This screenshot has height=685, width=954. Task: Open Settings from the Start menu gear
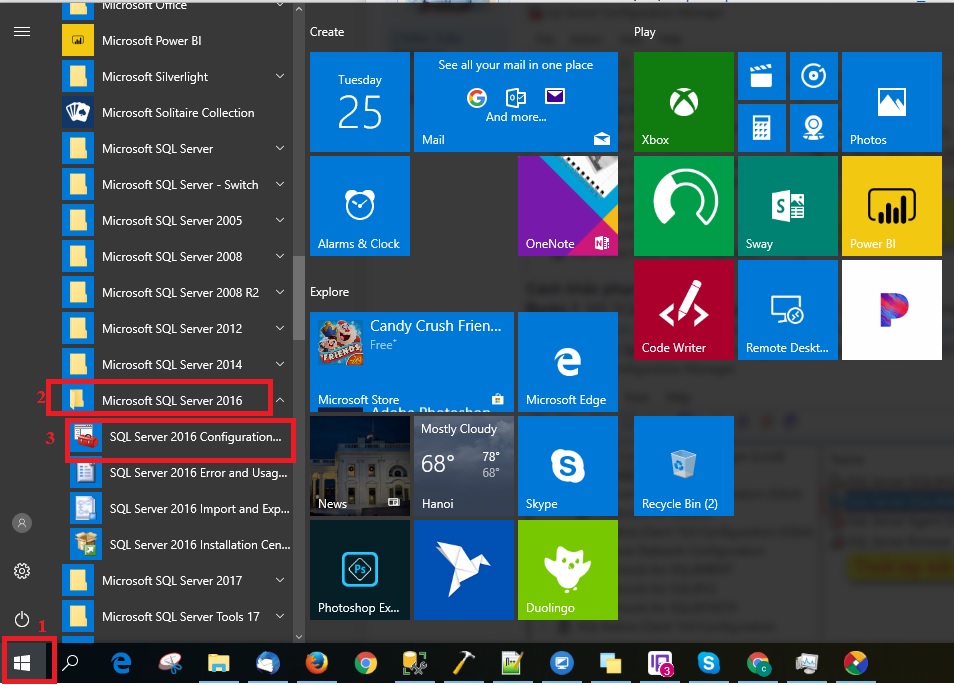click(x=22, y=571)
